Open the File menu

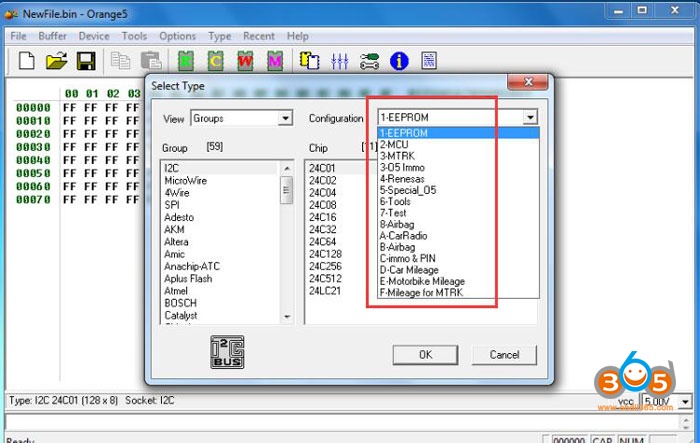pos(18,36)
